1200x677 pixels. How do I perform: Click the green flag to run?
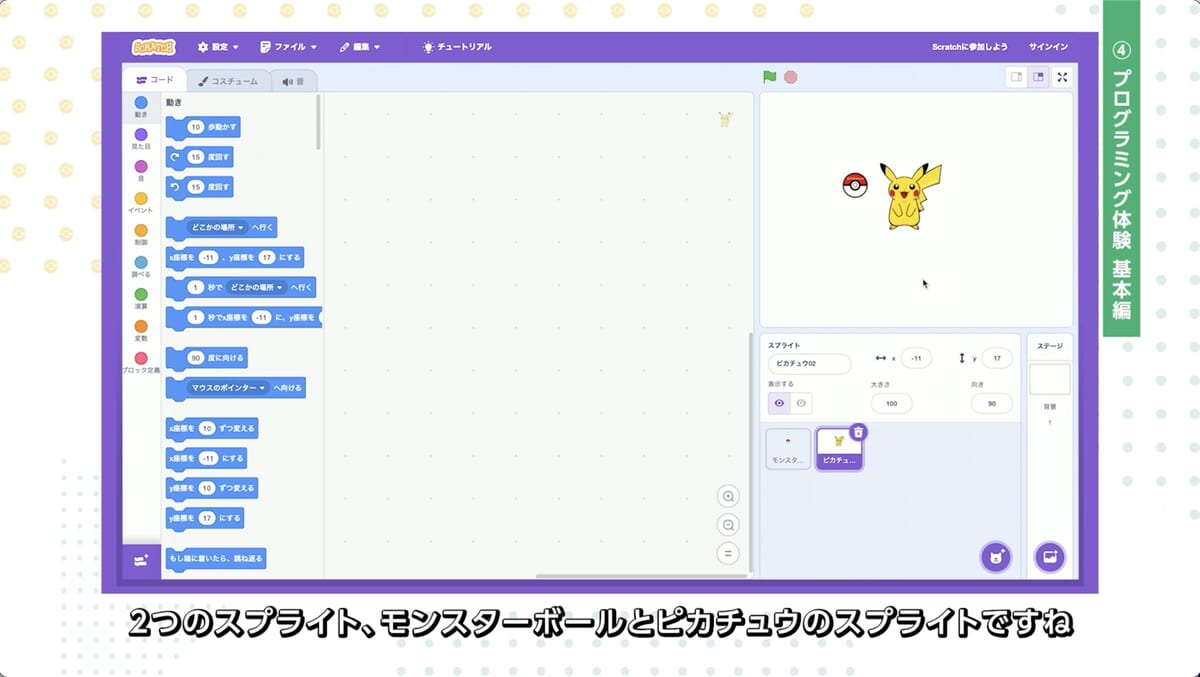pyautogui.click(x=769, y=77)
